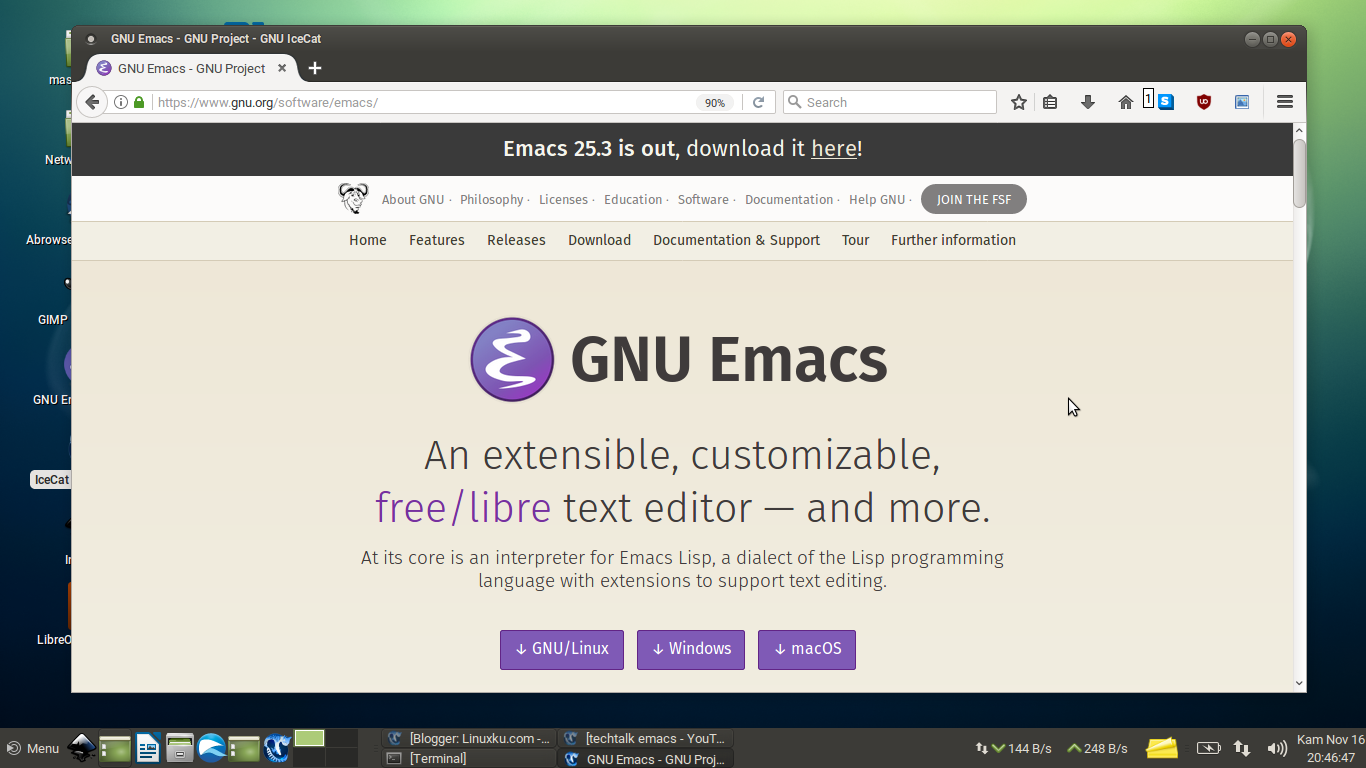
Task: Open the GNU Documentation link in top bar
Action: 789,200
